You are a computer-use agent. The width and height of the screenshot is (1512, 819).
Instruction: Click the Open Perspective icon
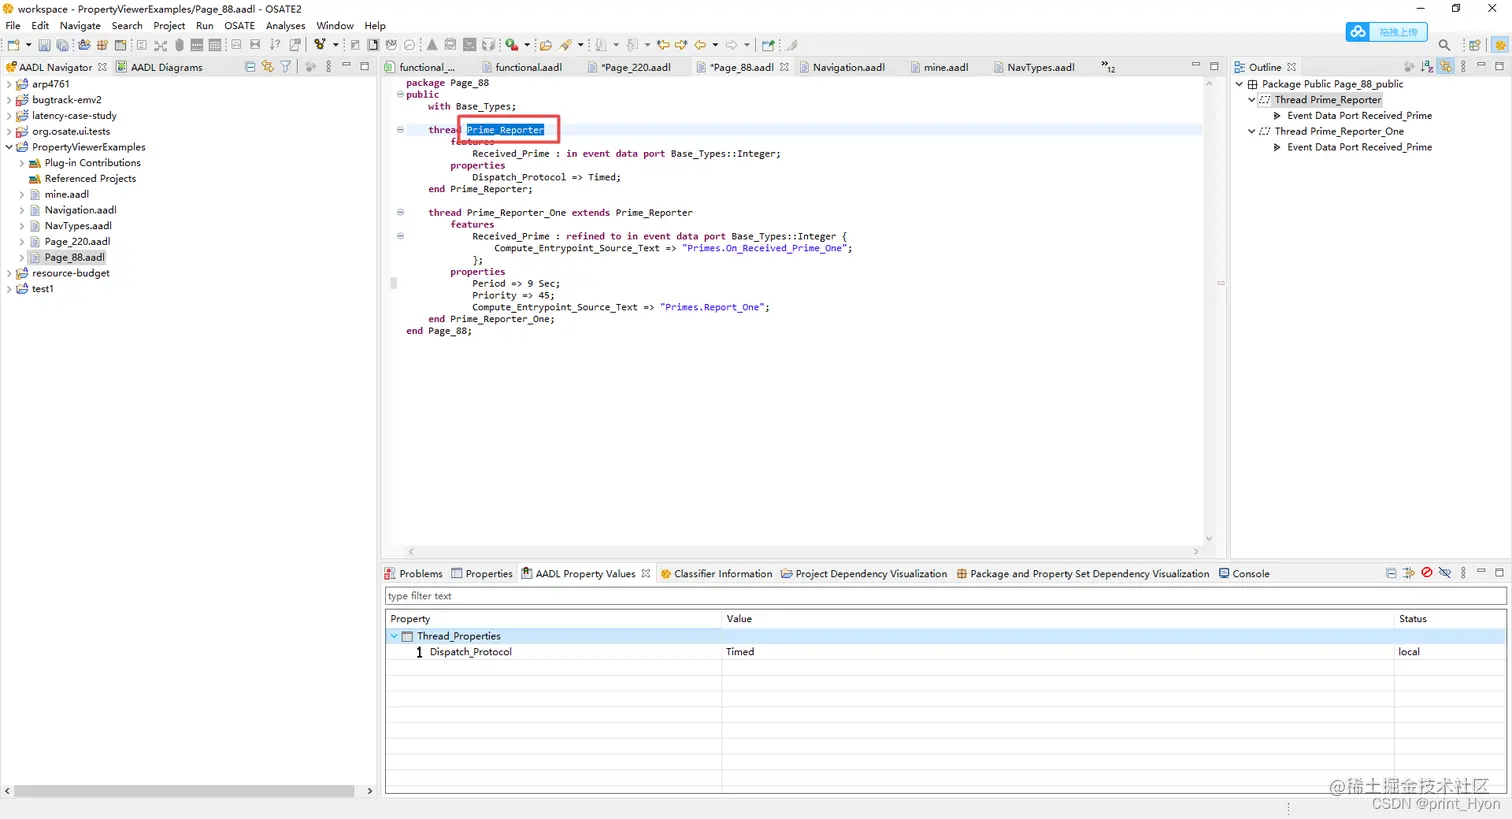point(1475,45)
